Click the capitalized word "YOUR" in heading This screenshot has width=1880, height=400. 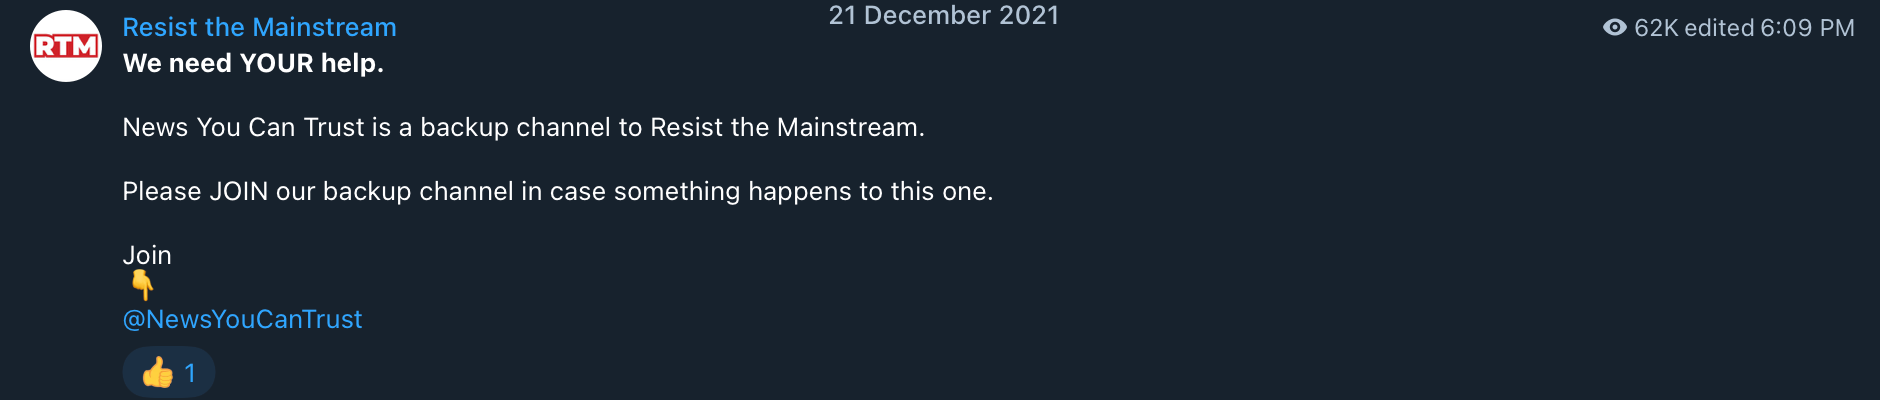coord(276,63)
